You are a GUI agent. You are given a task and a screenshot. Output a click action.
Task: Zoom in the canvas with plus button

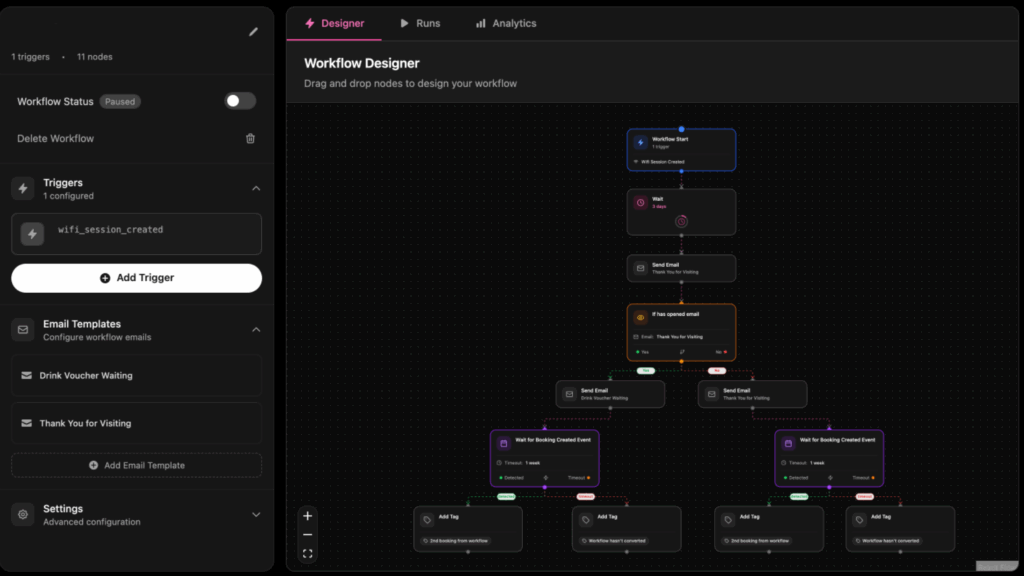(x=308, y=516)
